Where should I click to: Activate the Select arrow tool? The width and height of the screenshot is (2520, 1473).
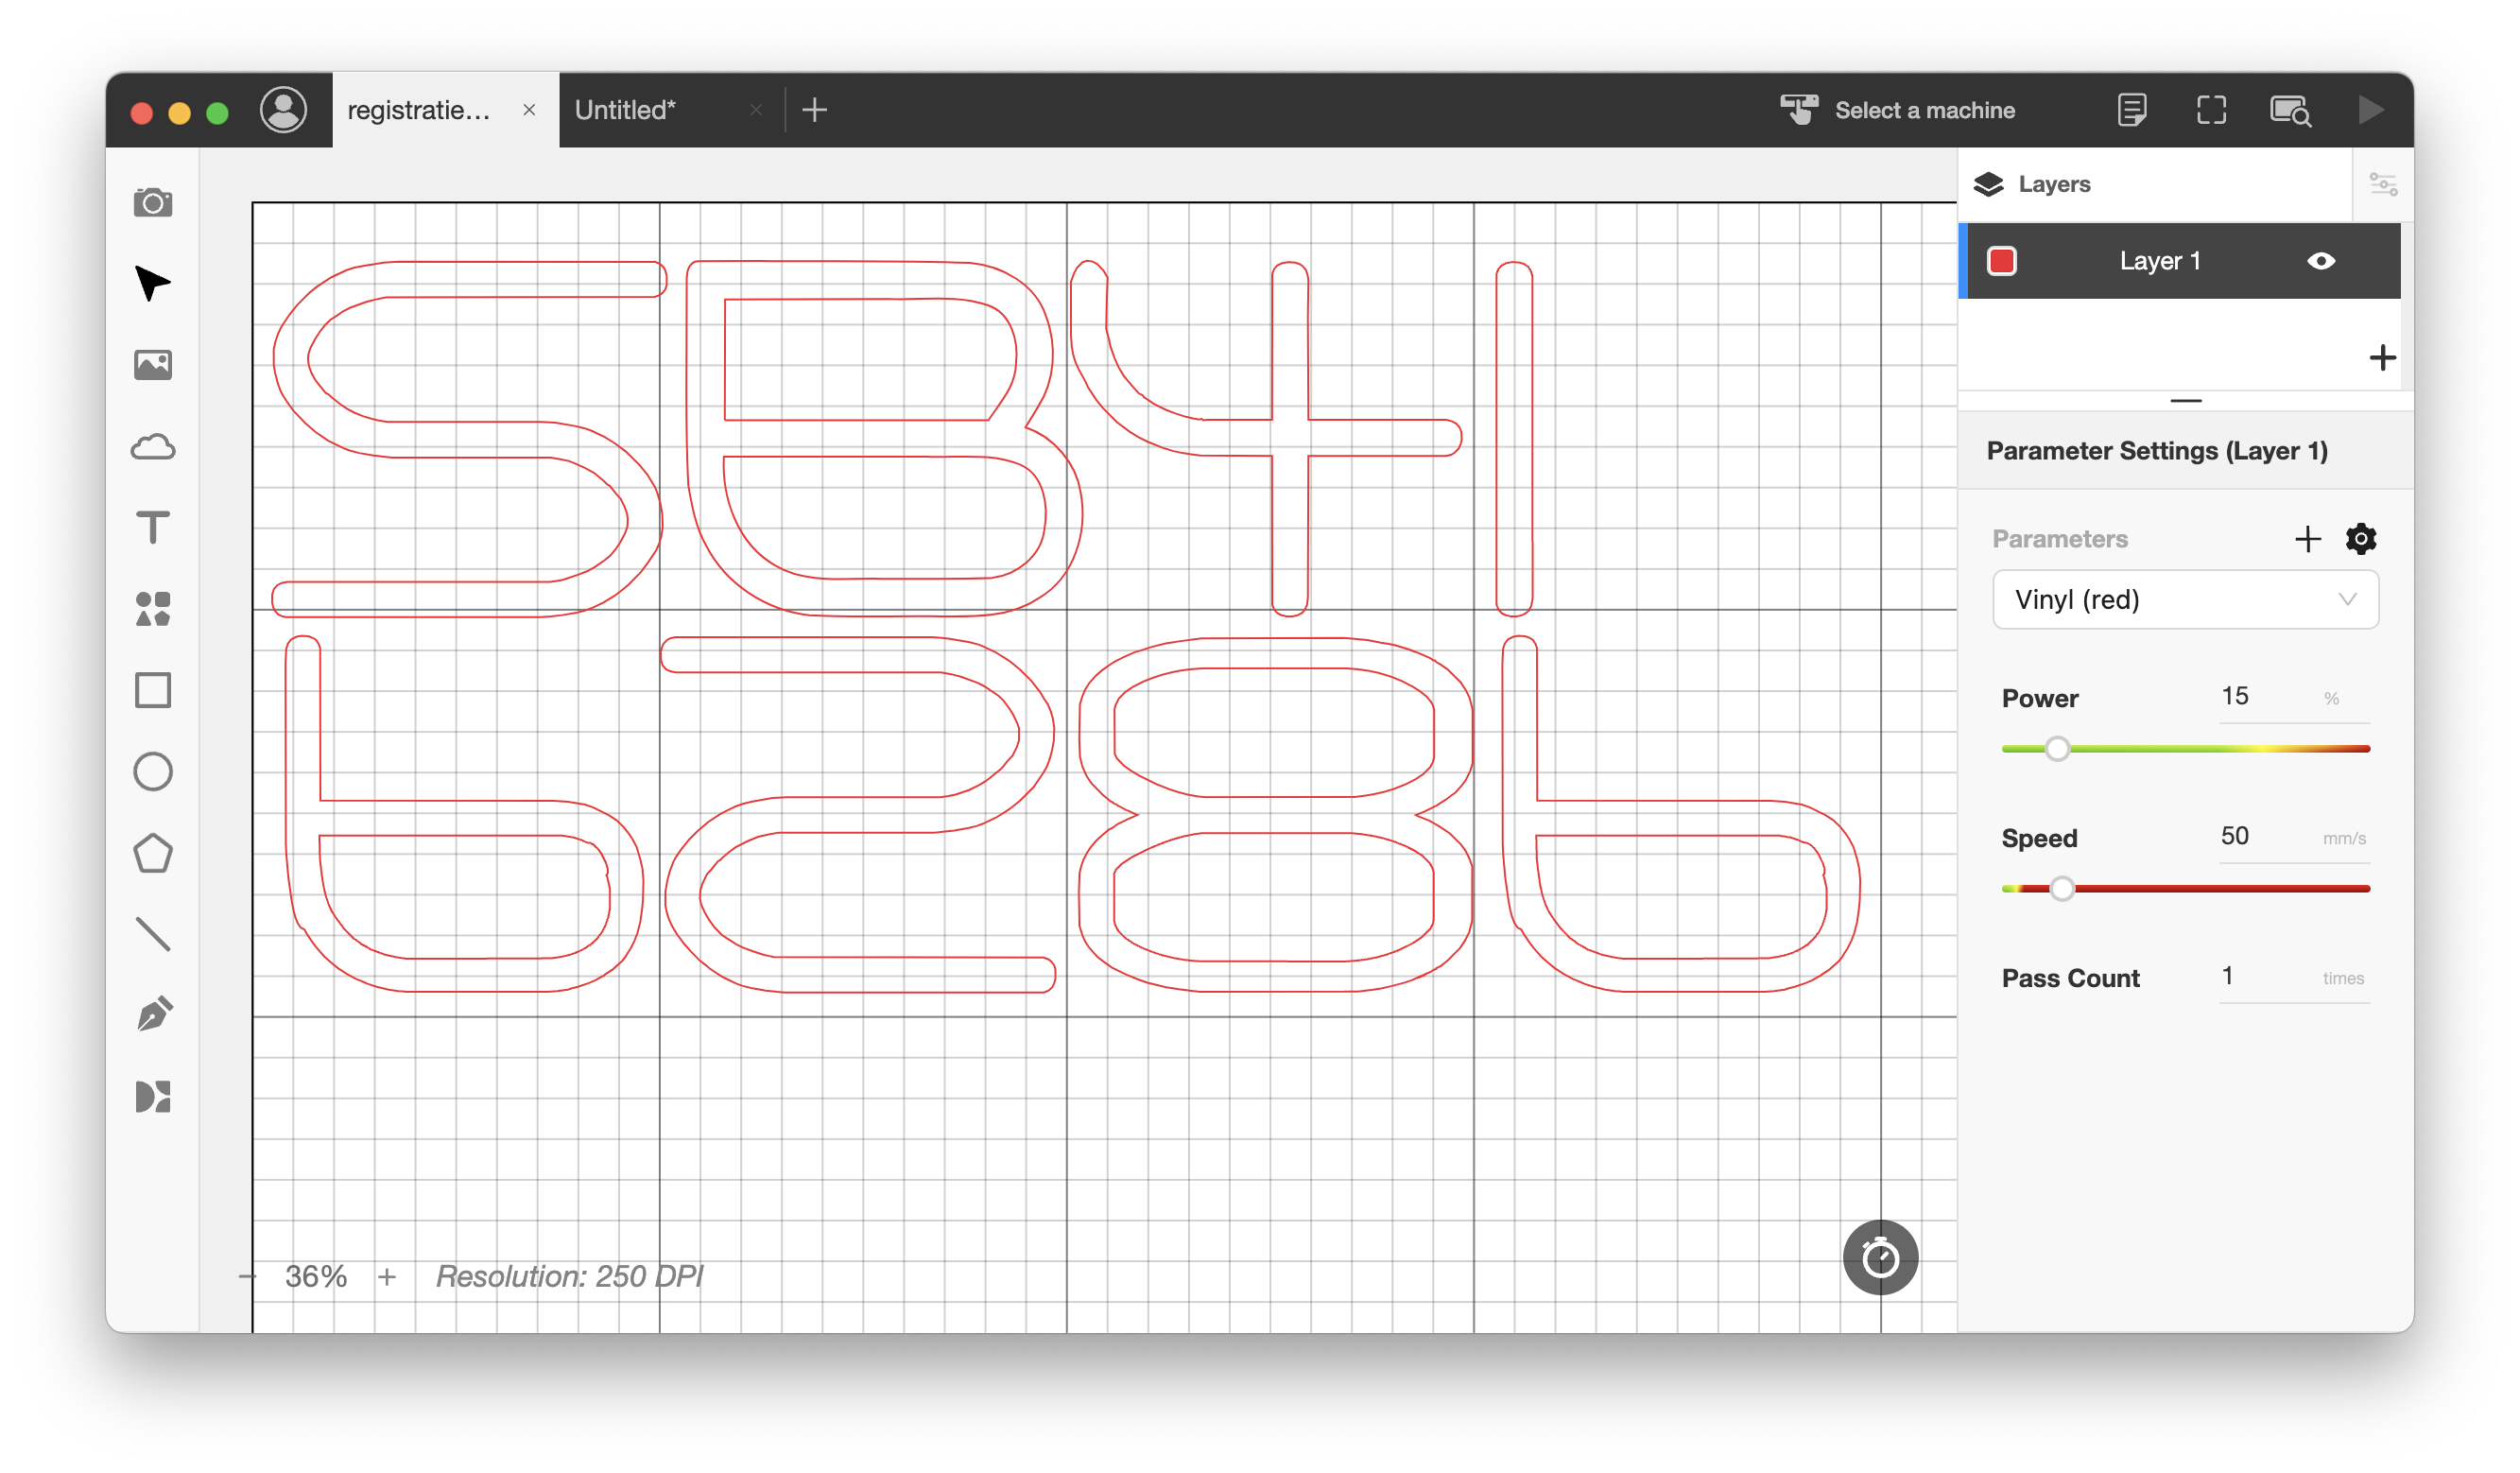click(x=153, y=283)
